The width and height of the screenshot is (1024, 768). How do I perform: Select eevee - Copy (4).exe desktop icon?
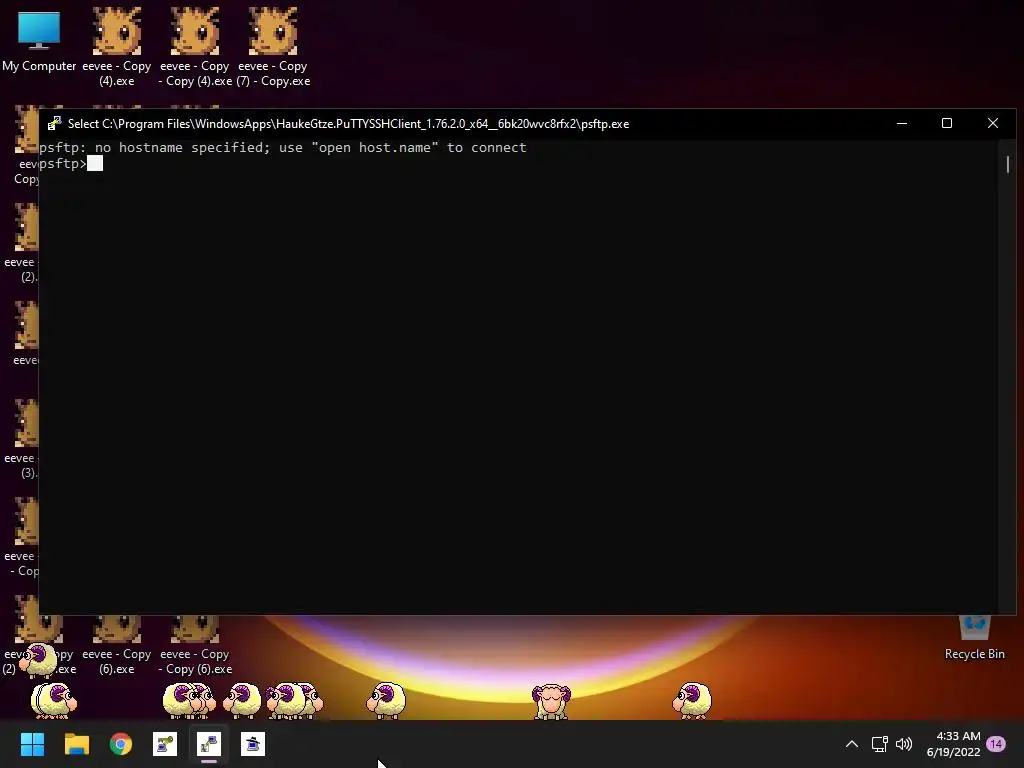coord(117,46)
